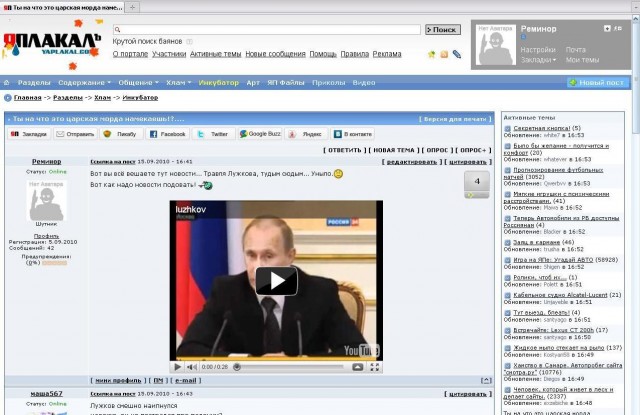Click цитировать on Реминор's post
The width and height of the screenshot is (640, 415).
468,162
